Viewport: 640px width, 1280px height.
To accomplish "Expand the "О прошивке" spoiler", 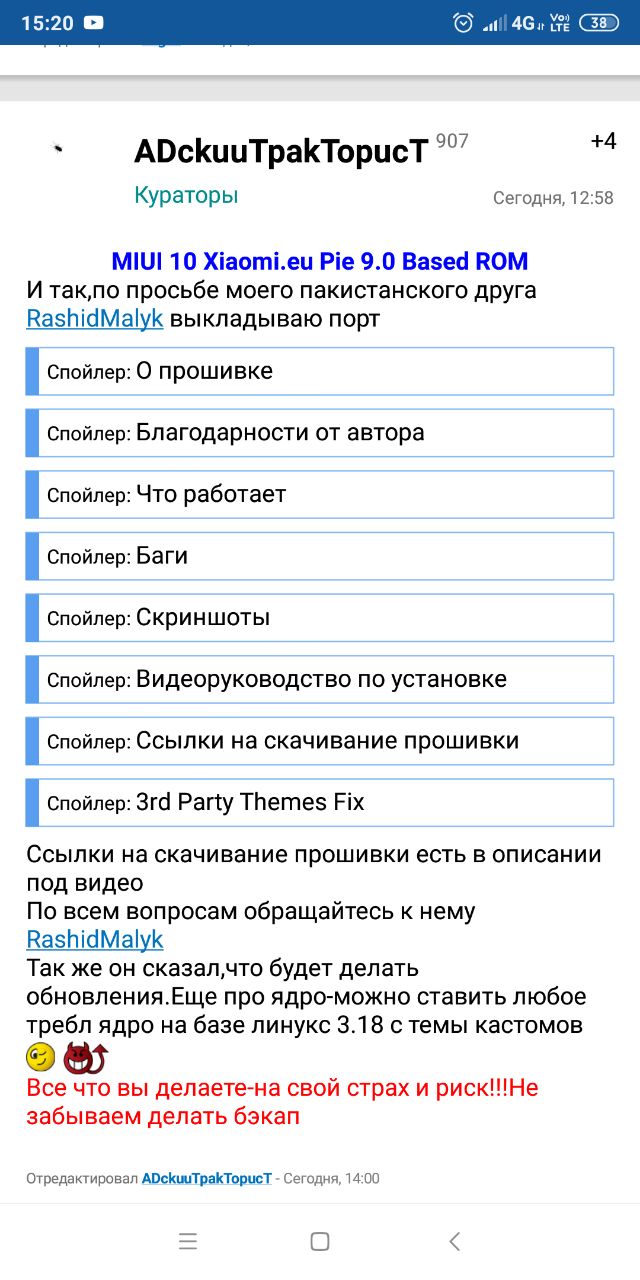I will (320, 371).
